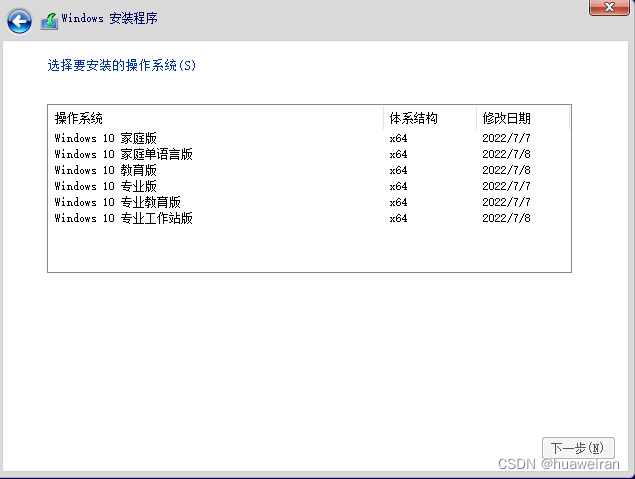
Task: Click x64 in the 专业教育版 row
Action: 398,202
